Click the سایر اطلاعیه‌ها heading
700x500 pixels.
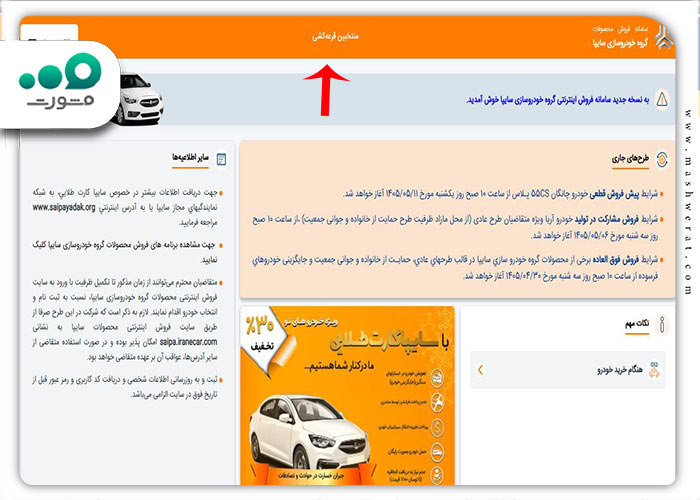[x=191, y=158]
